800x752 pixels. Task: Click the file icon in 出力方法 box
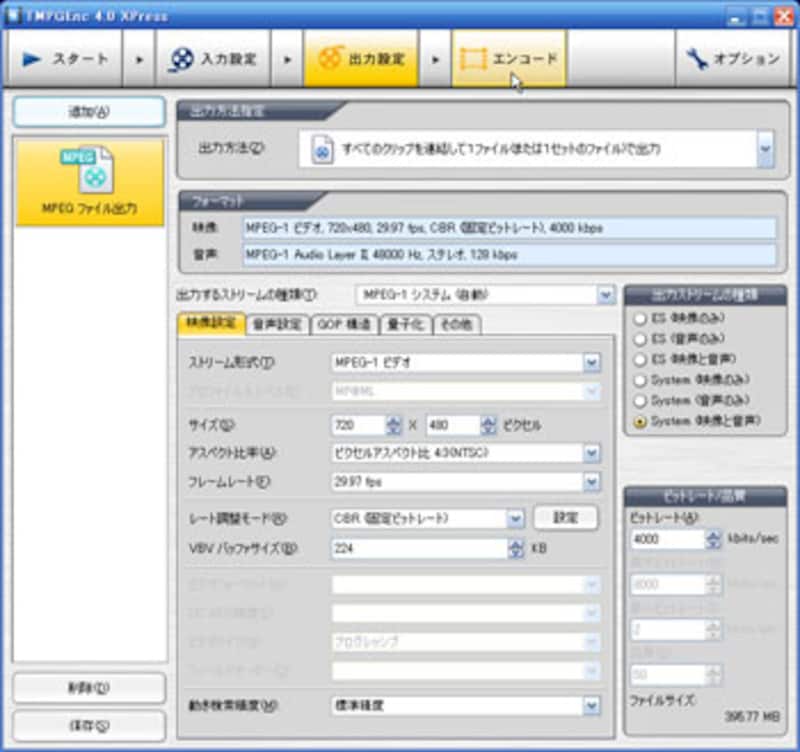(x=322, y=150)
